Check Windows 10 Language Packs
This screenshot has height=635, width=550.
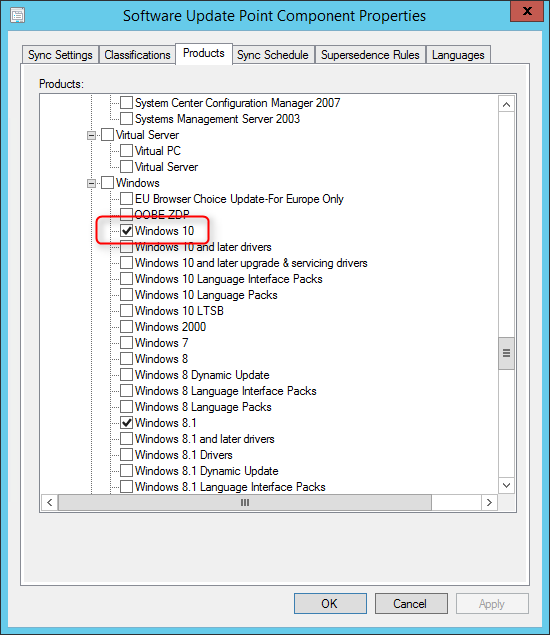126,295
